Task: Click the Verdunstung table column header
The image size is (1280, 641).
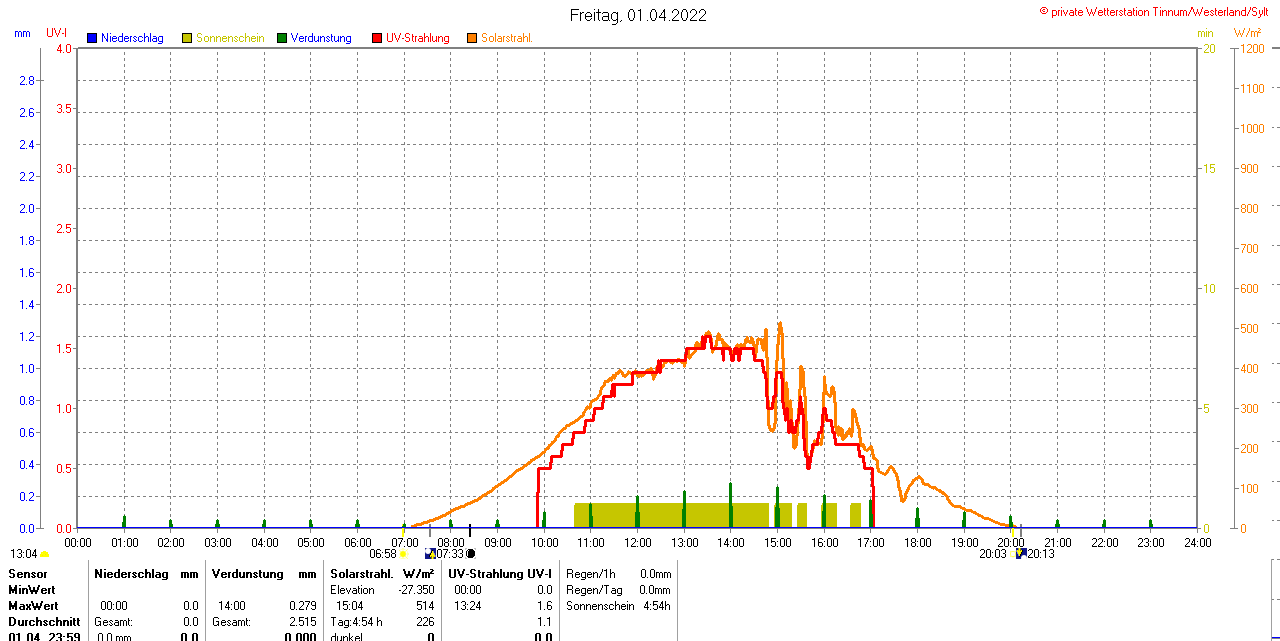Action: pyautogui.click(x=249, y=574)
